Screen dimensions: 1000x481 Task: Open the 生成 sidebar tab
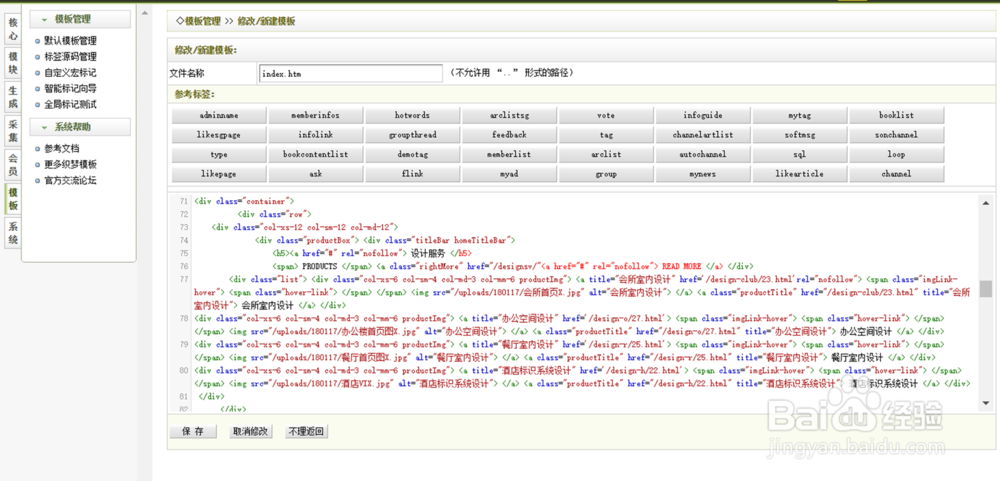(x=13, y=97)
